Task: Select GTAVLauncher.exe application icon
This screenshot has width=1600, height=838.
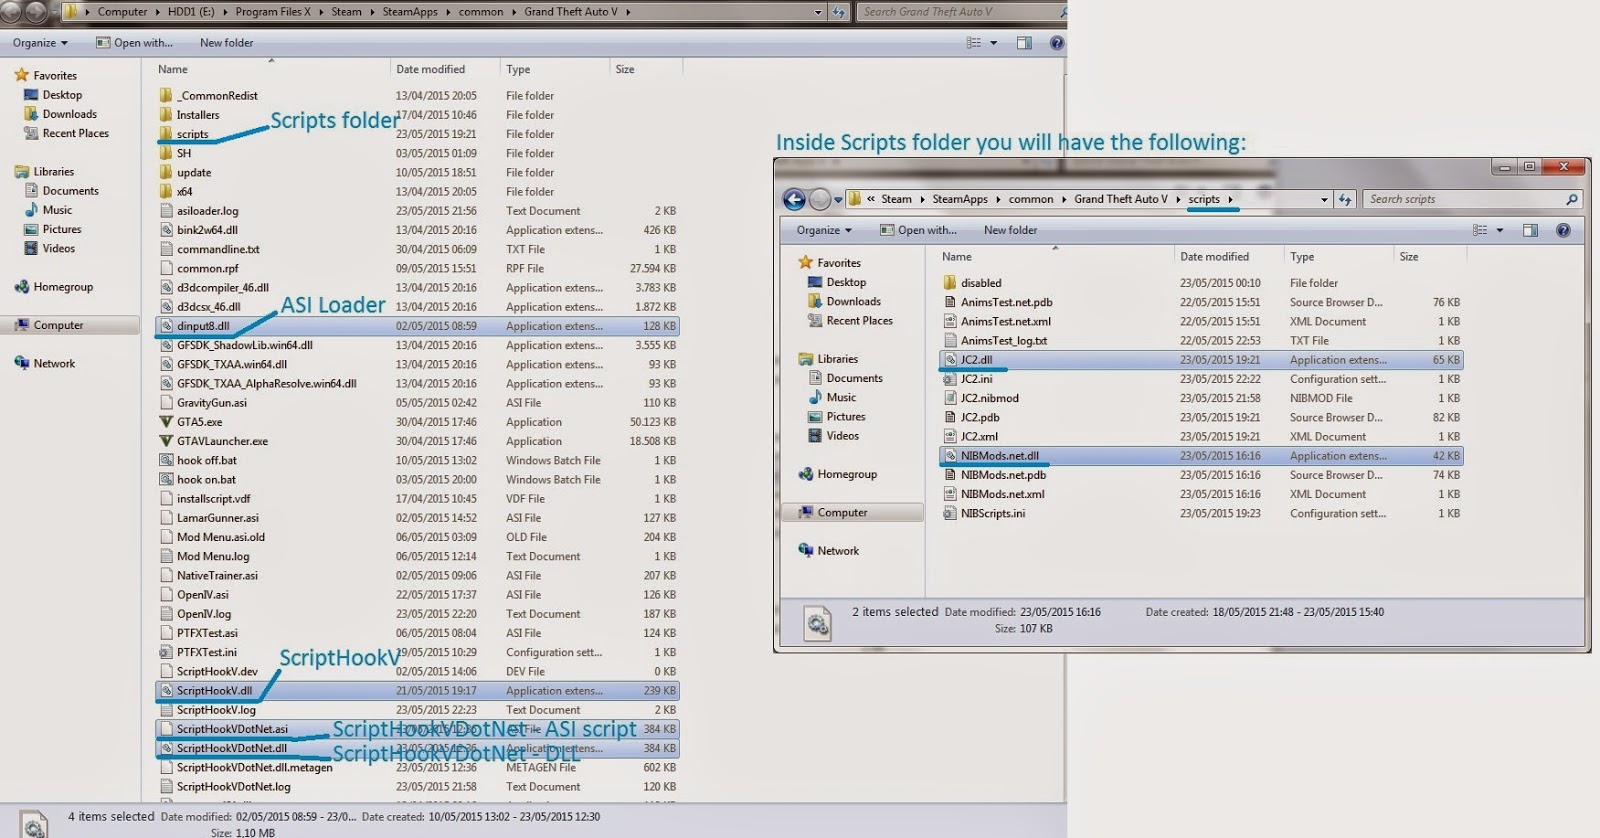Action: pyautogui.click(x=166, y=441)
